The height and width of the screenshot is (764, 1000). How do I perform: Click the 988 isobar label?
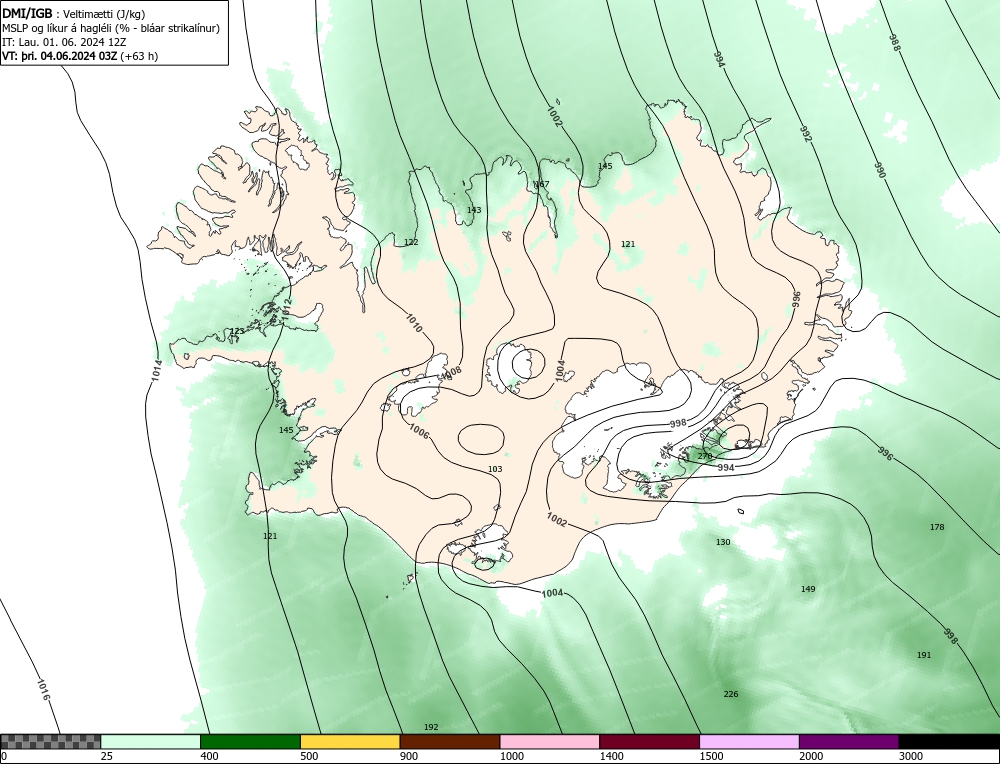coord(895,42)
